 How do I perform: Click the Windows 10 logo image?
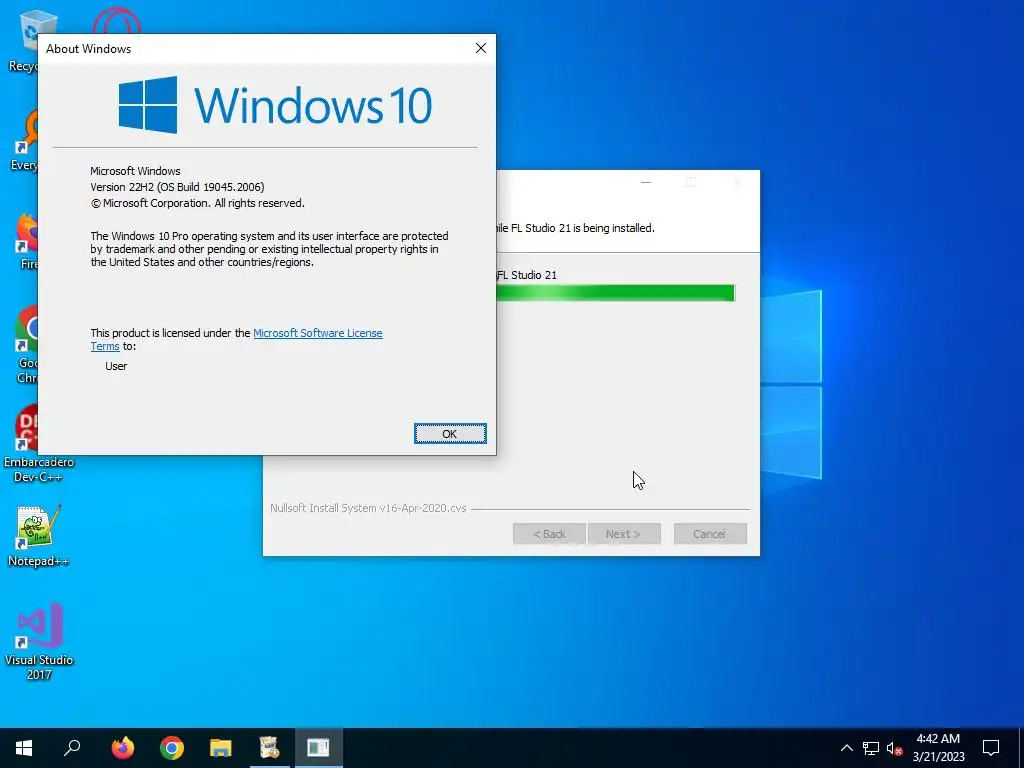[275, 104]
